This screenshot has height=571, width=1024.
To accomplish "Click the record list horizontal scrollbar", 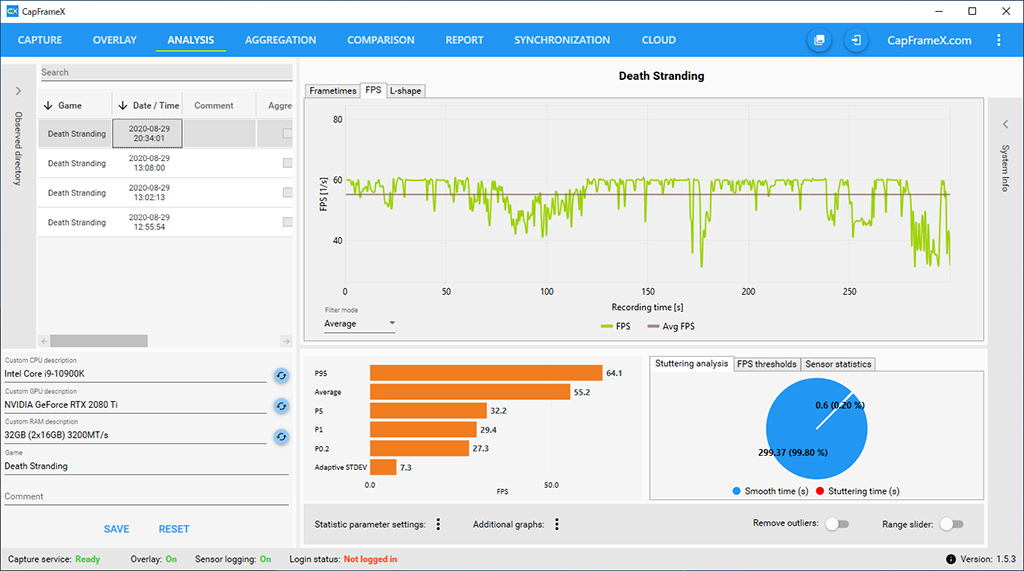I will coord(98,341).
